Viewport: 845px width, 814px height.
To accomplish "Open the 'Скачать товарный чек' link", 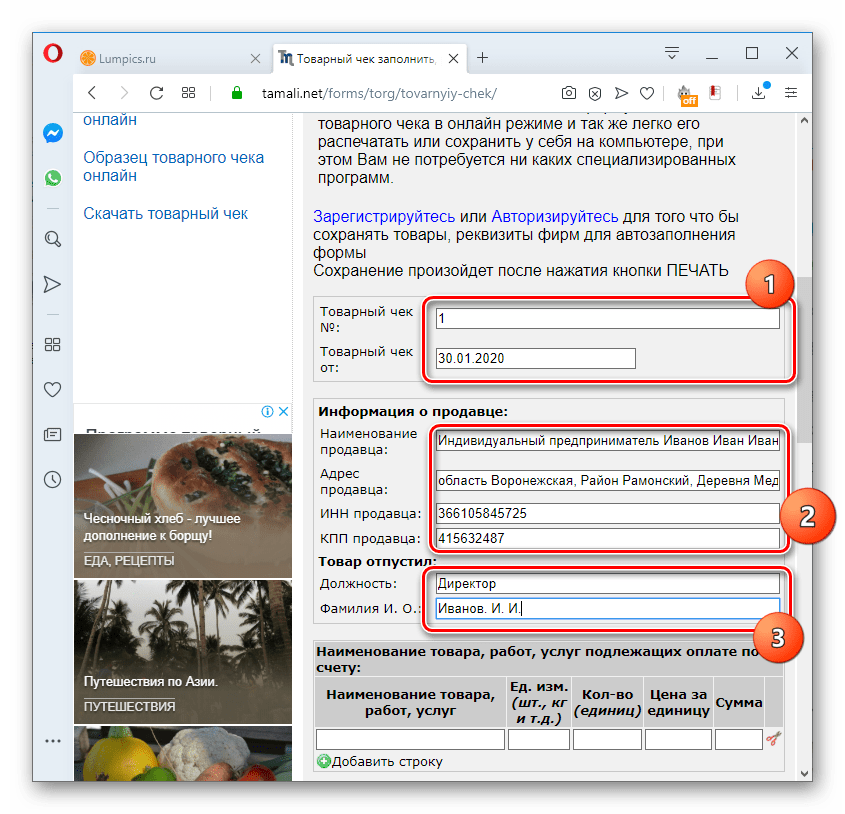I will [166, 213].
